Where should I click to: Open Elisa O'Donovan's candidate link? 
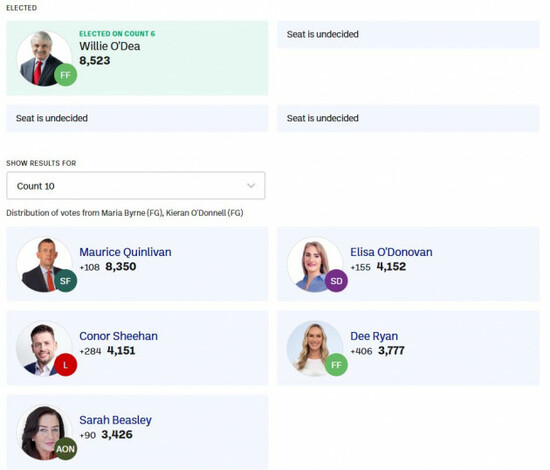391,252
